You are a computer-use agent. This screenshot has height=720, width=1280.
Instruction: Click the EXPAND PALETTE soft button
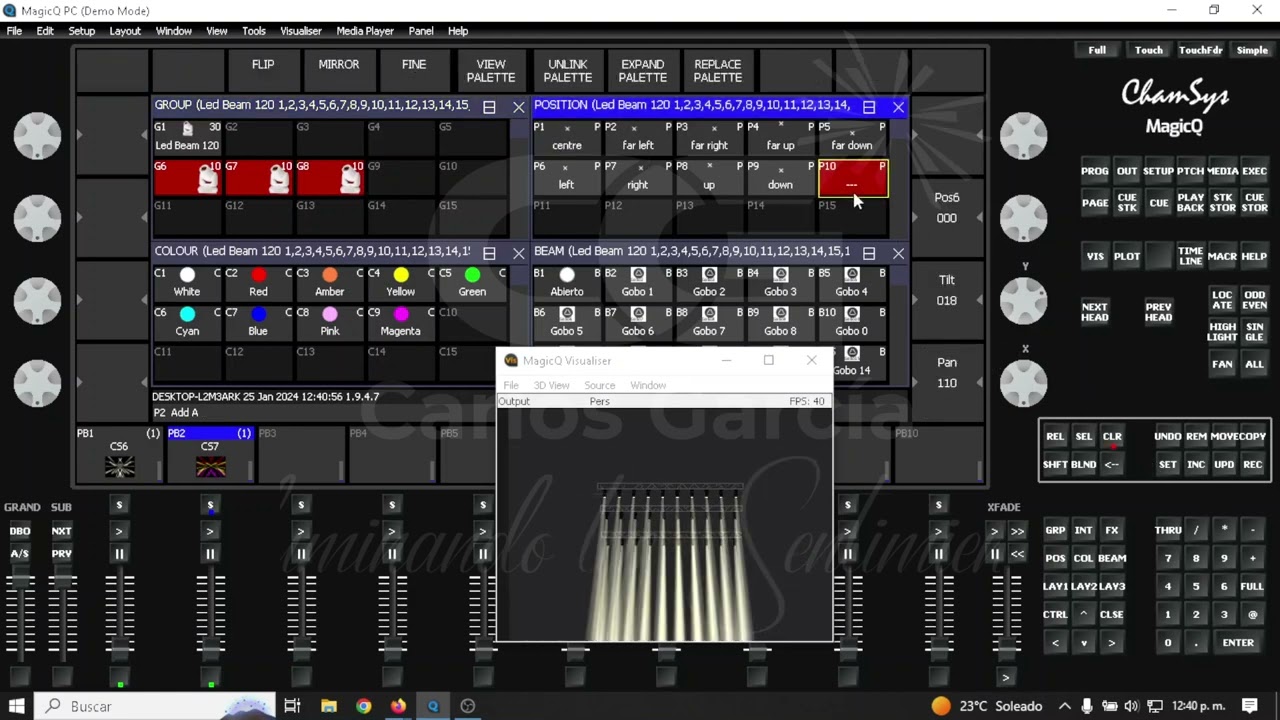pos(642,71)
